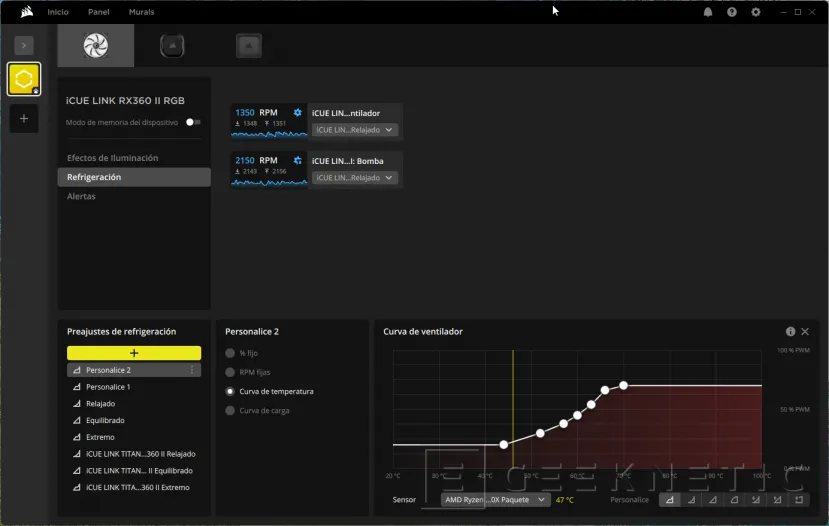Screen dimensions: 829x526
Task: Apply the fifth curve shape preset
Action: click(756, 500)
